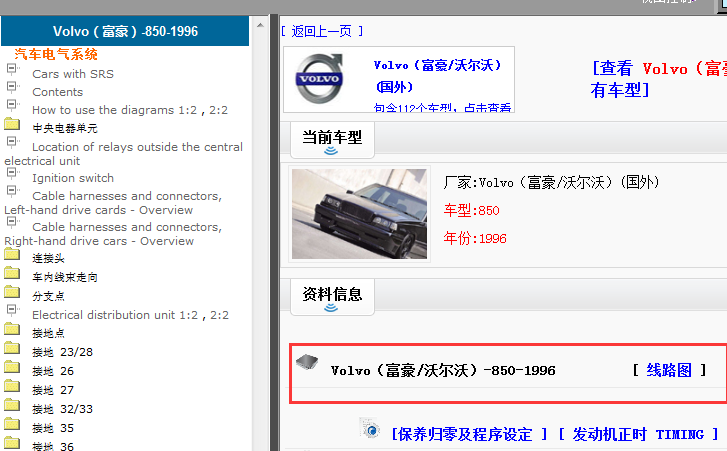
Task: Open Cable harnesses Right-hand drive Overview
Action: pos(113,234)
